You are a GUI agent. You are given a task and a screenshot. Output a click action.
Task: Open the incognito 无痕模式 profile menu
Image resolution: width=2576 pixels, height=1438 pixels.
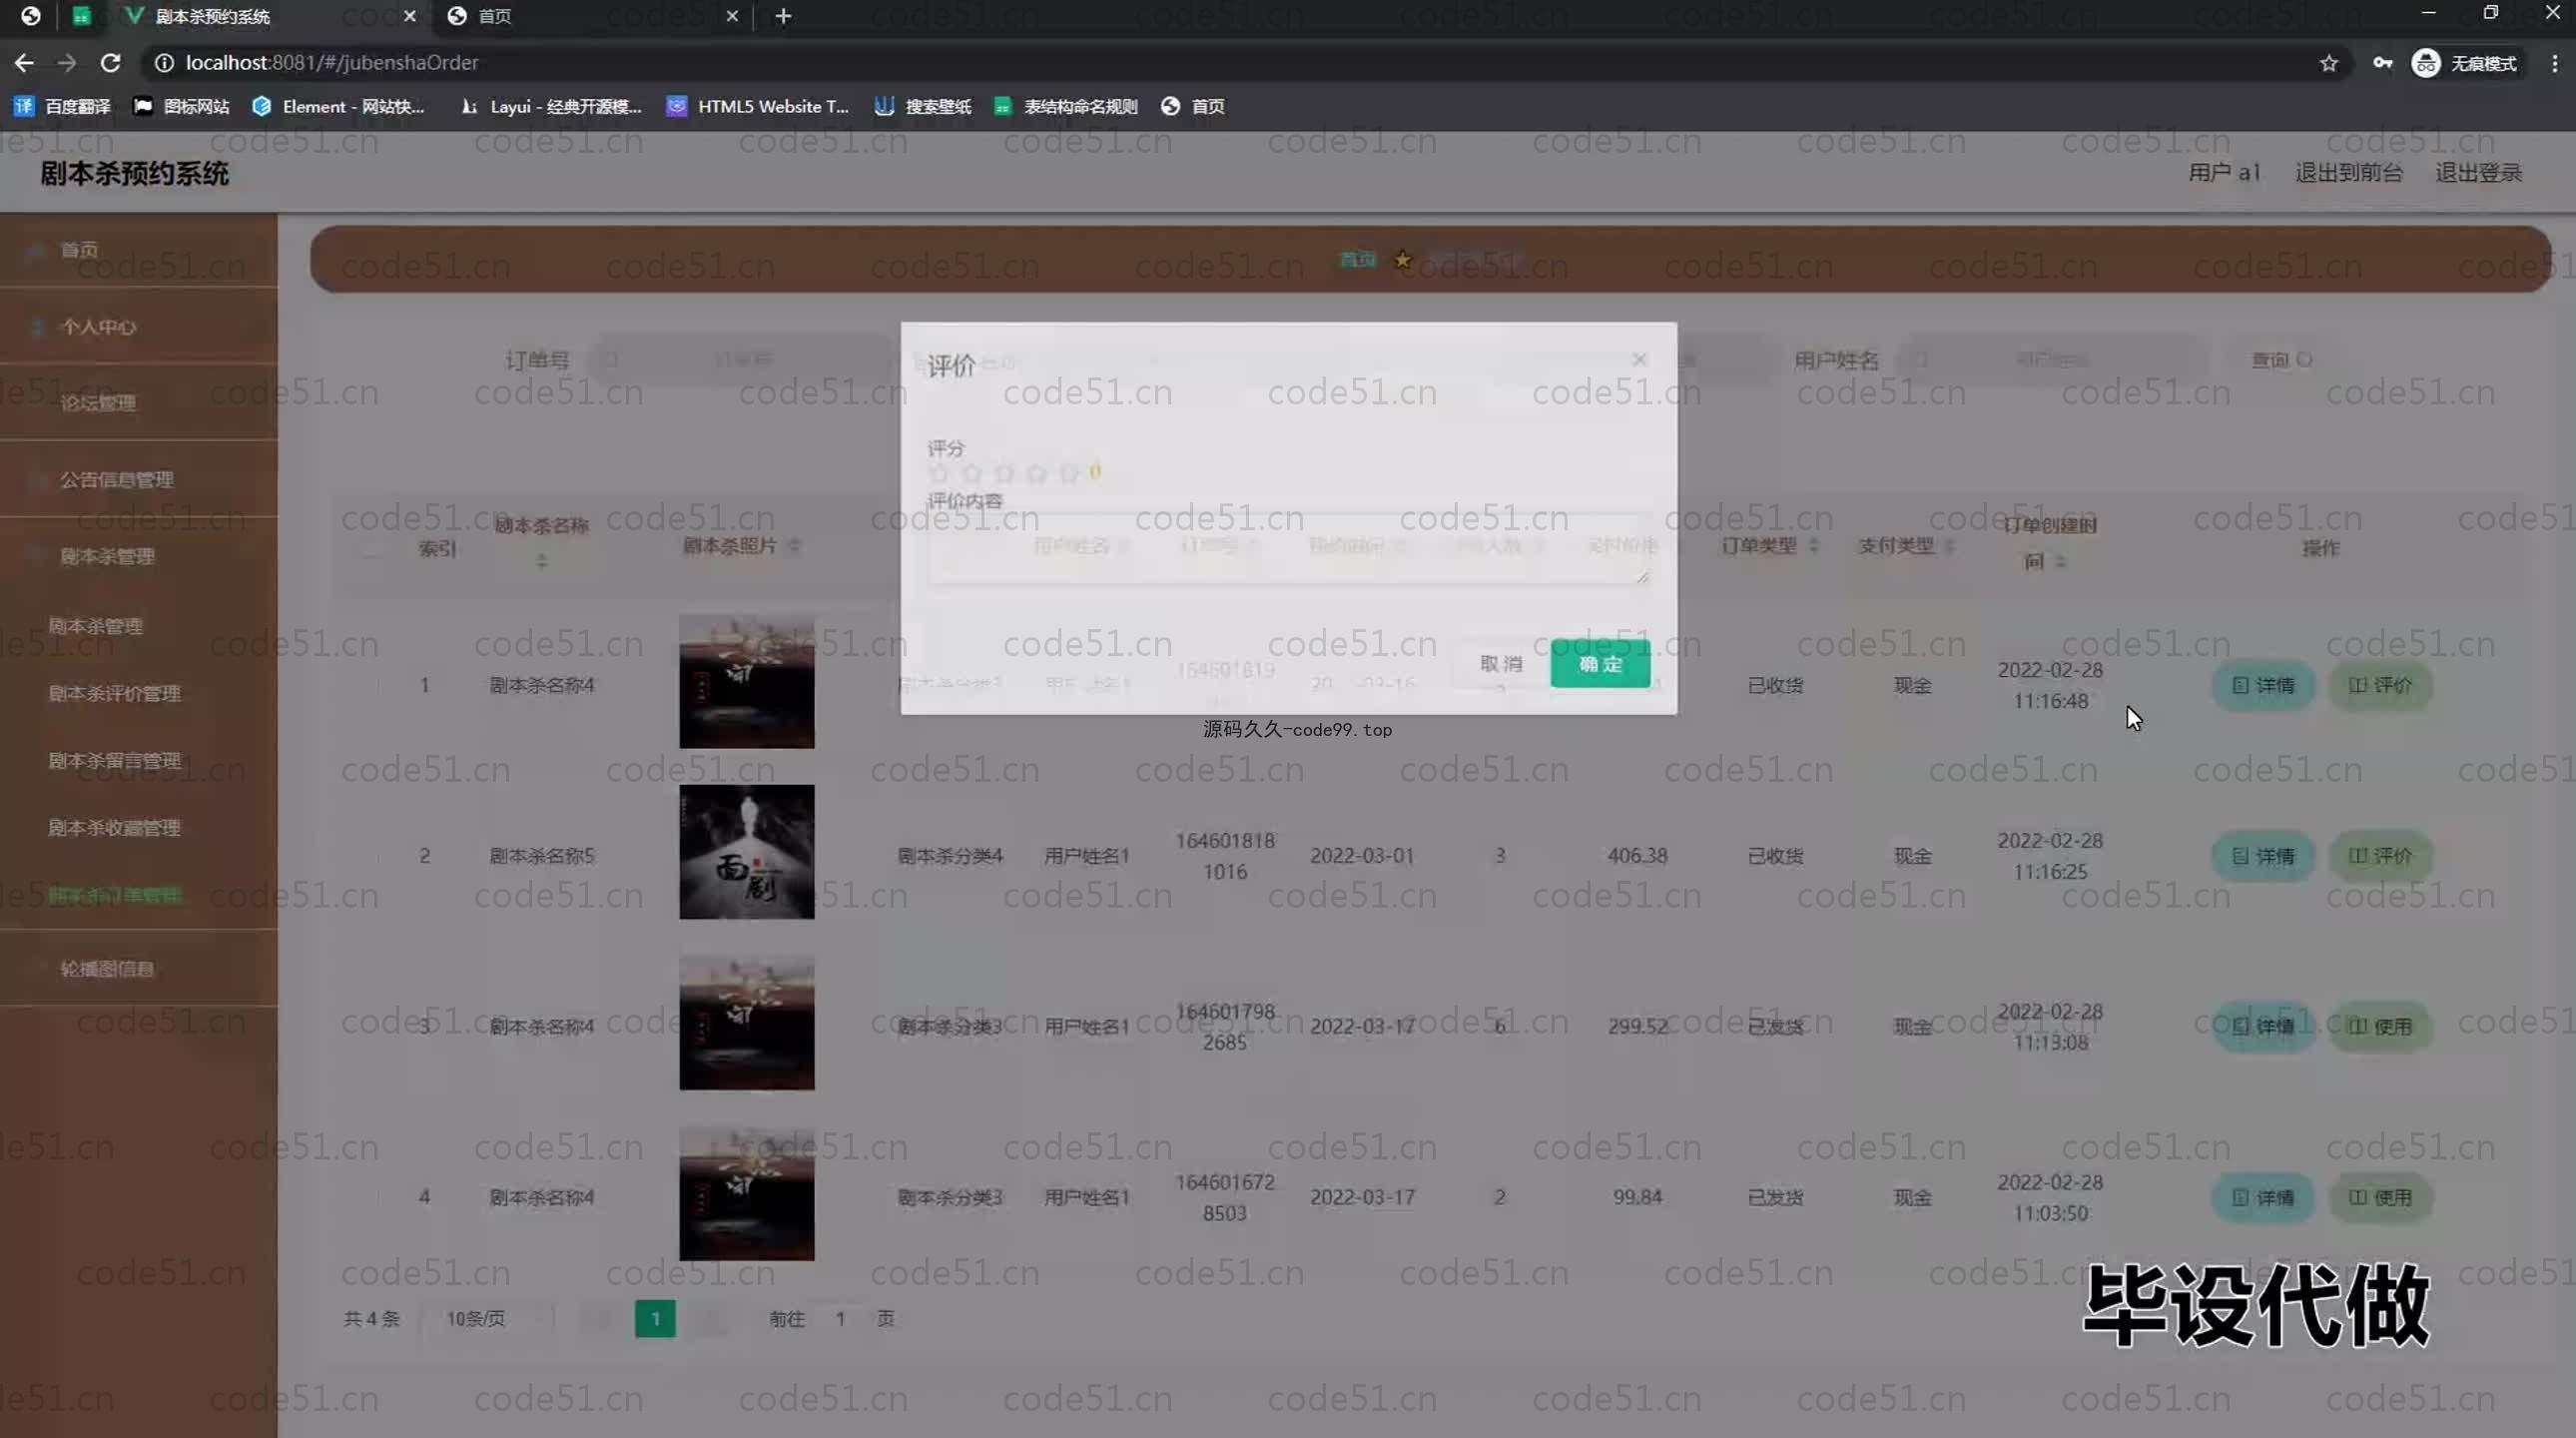pos(2465,63)
